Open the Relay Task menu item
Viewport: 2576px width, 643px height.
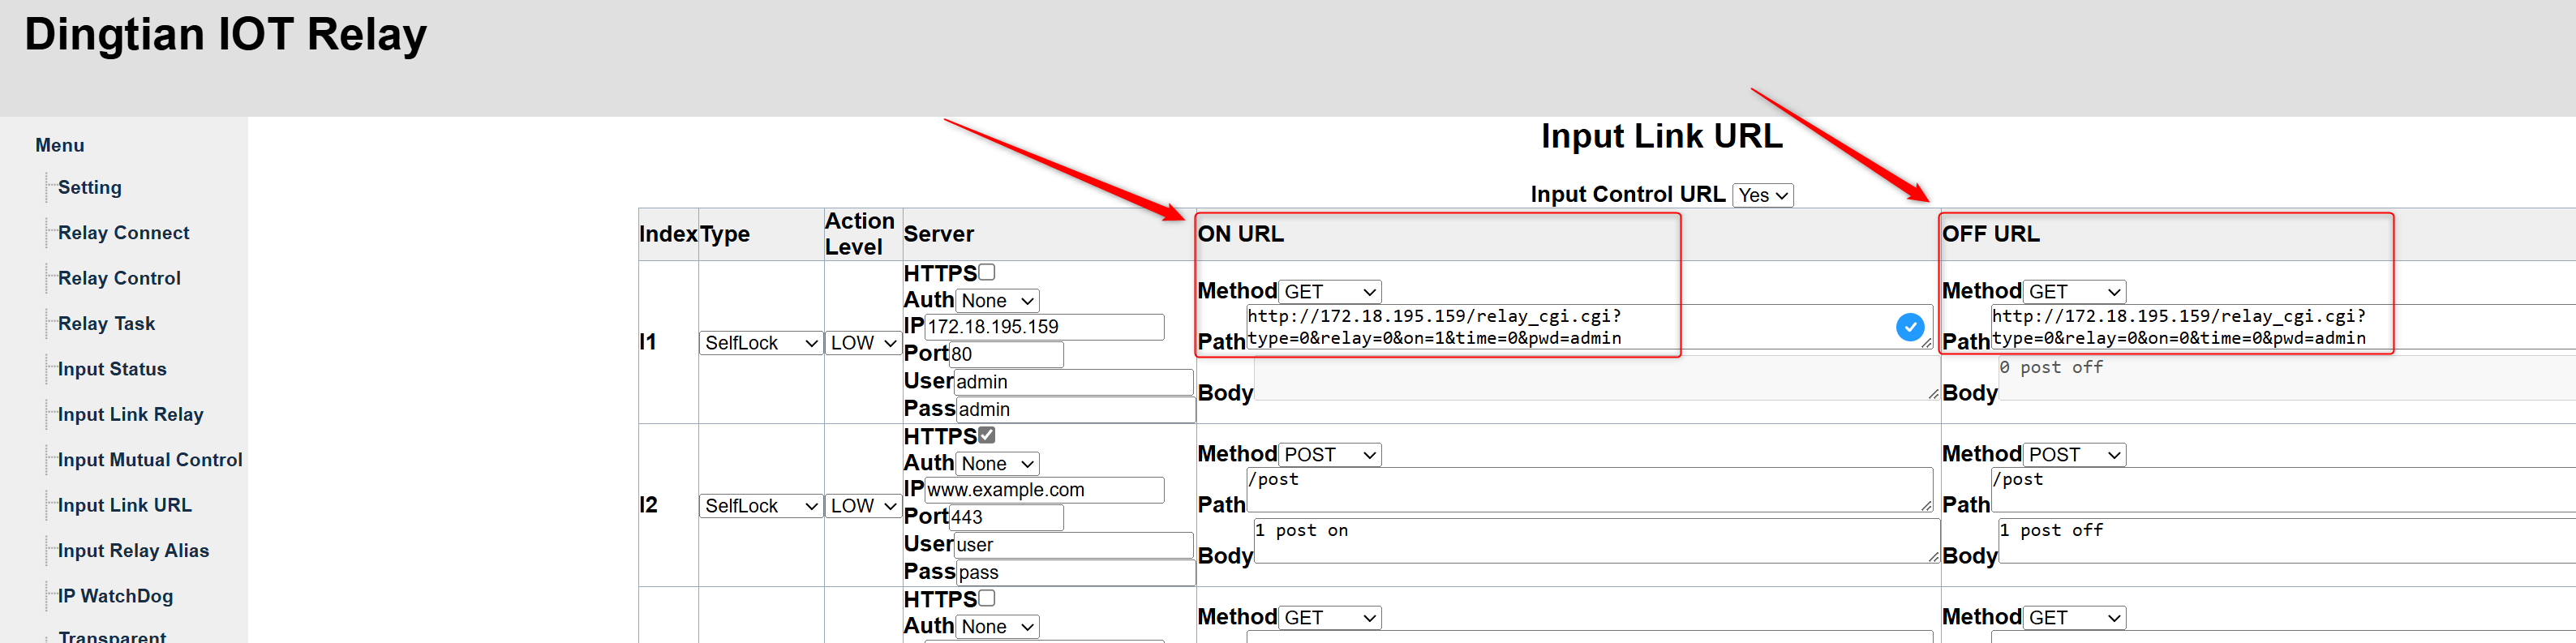point(106,323)
